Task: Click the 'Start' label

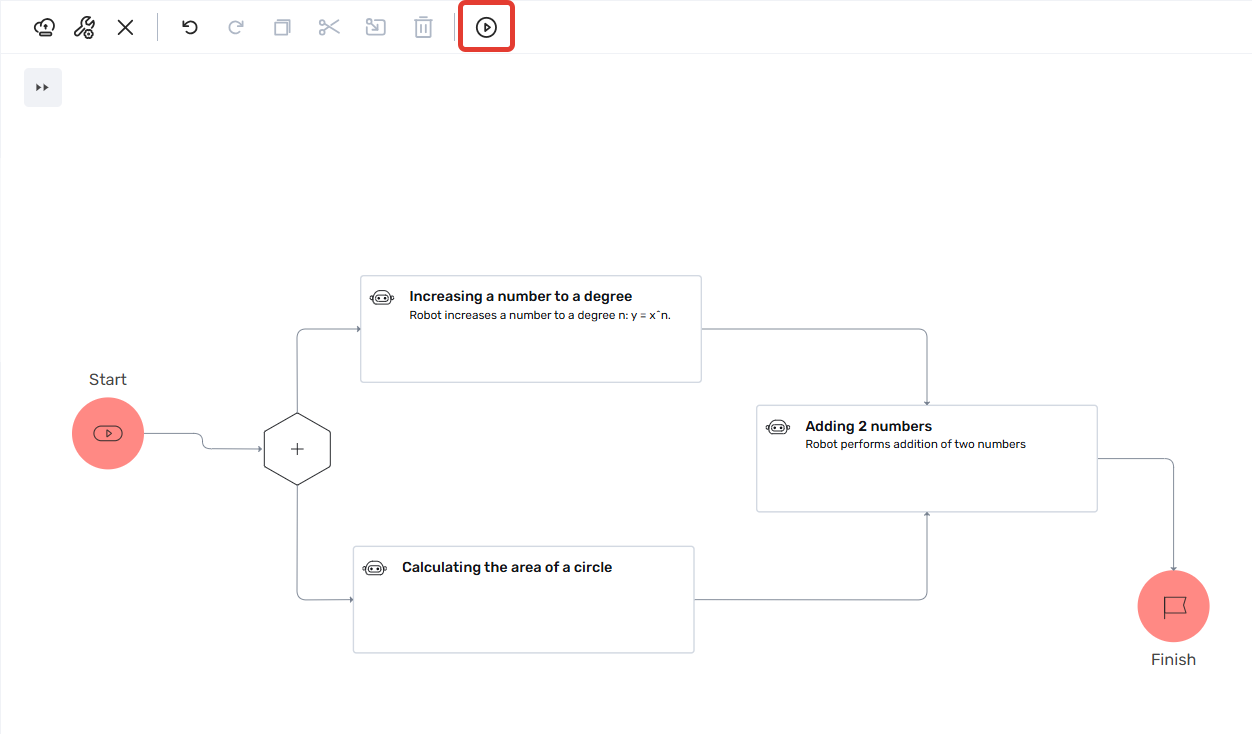Action: (x=108, y=380)
